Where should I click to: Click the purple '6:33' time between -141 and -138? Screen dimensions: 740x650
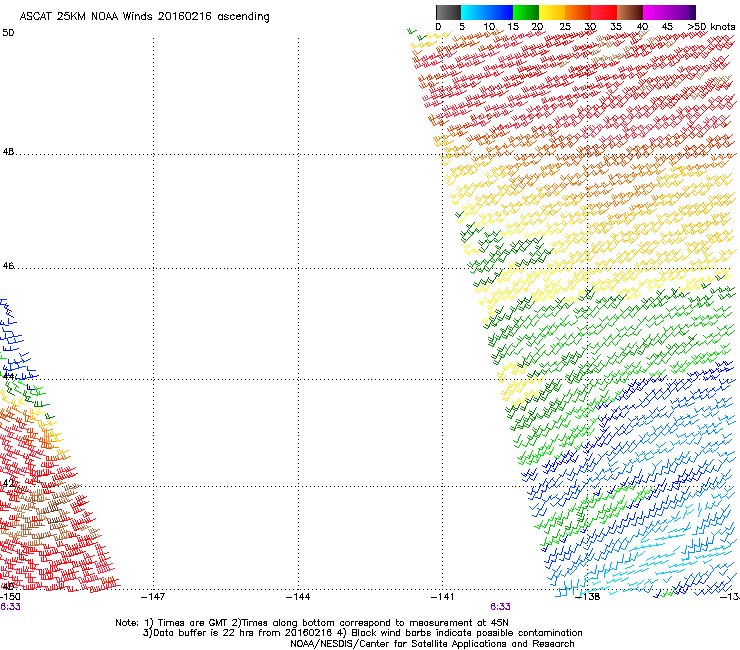500,607
